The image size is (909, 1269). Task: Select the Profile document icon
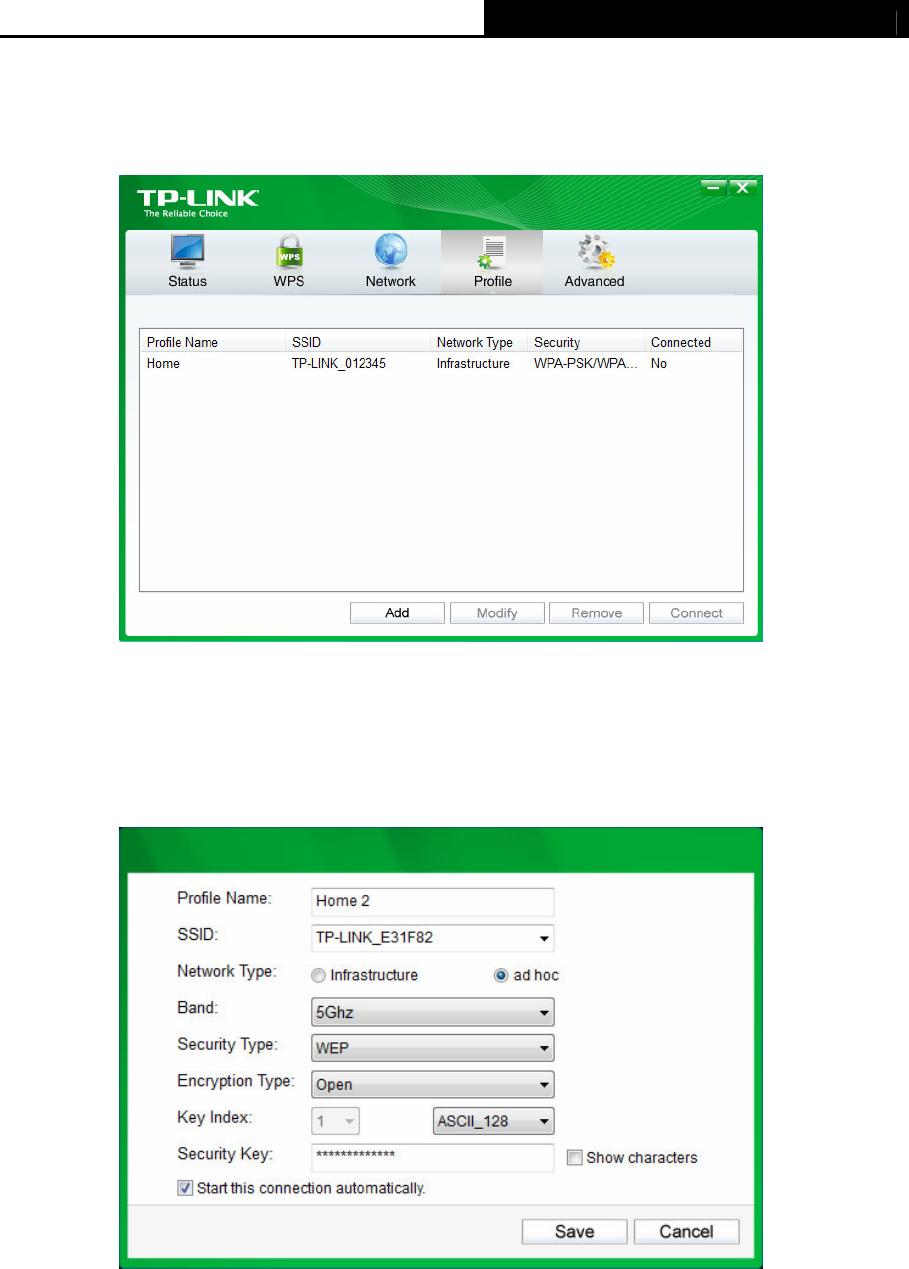491,253
